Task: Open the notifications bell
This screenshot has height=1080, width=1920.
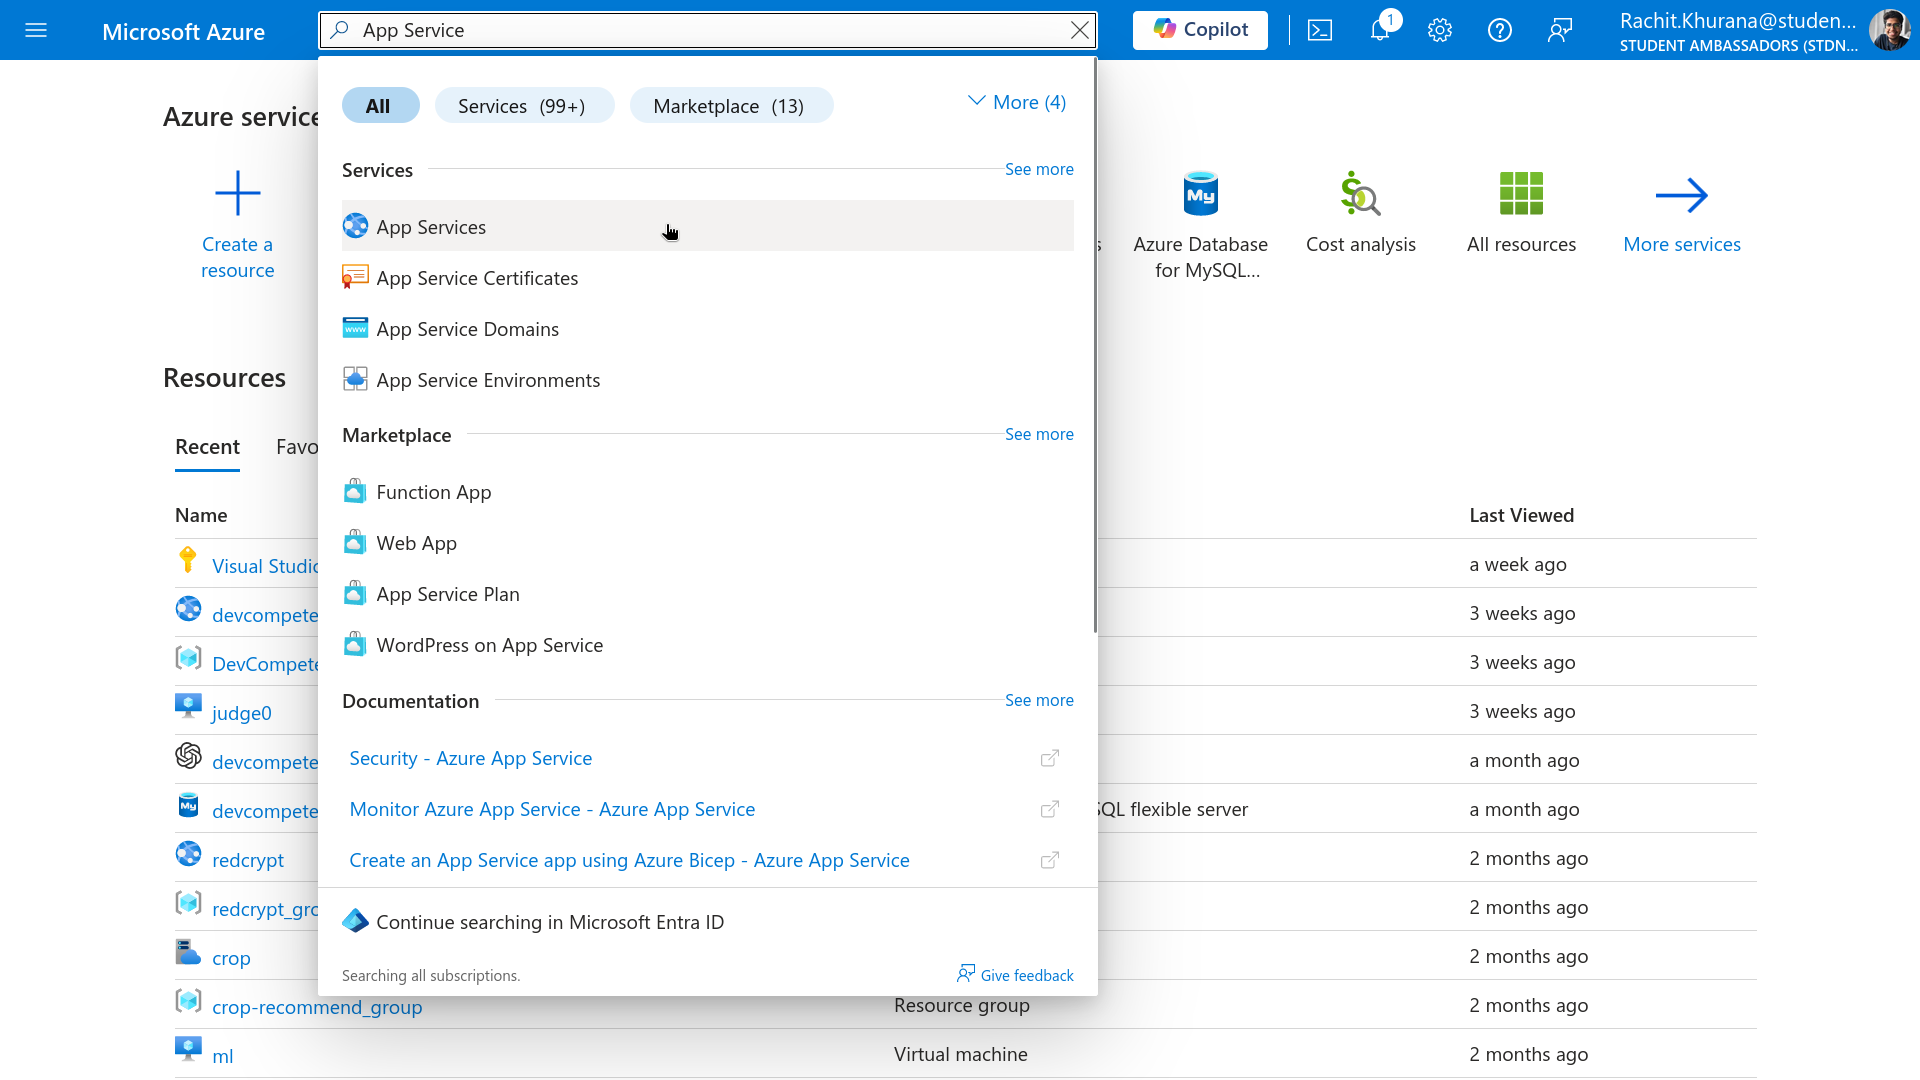Action: click(1380, 30)
